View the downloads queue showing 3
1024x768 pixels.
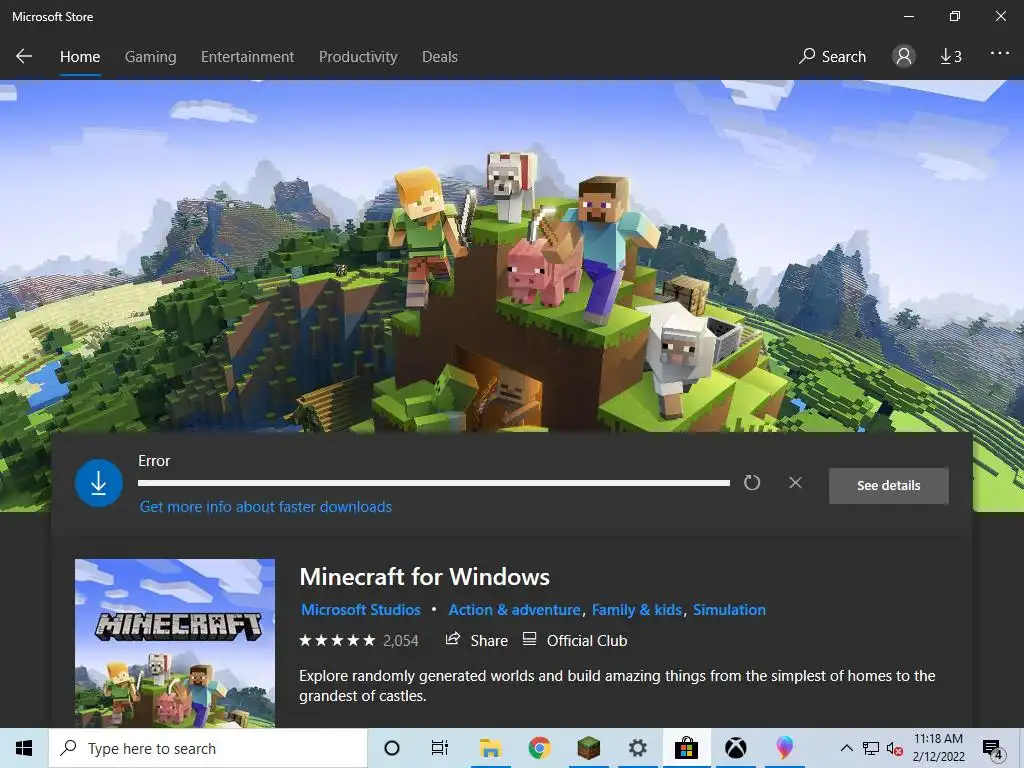click(x=951, y=57)
